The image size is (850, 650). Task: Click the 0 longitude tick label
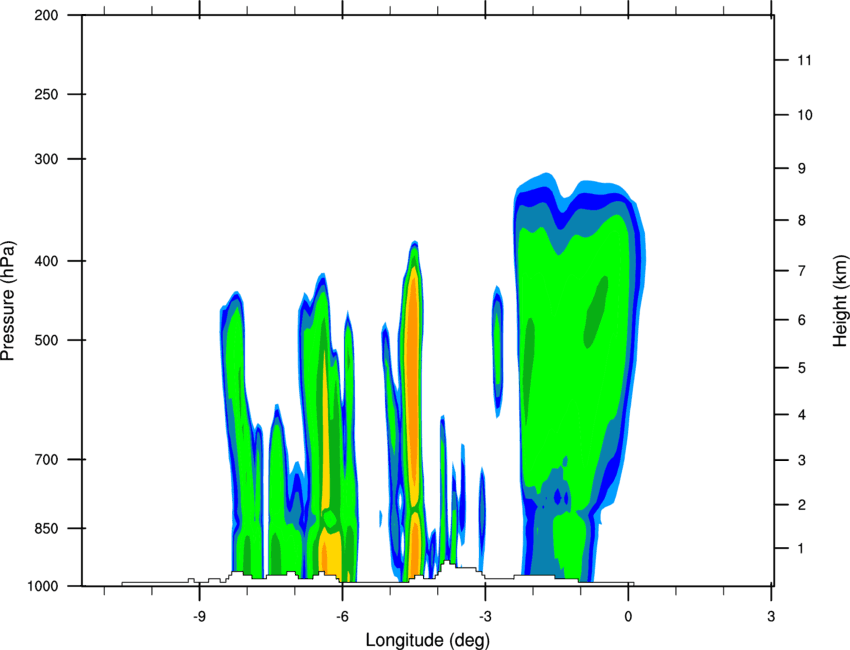(x=628, y=616)
